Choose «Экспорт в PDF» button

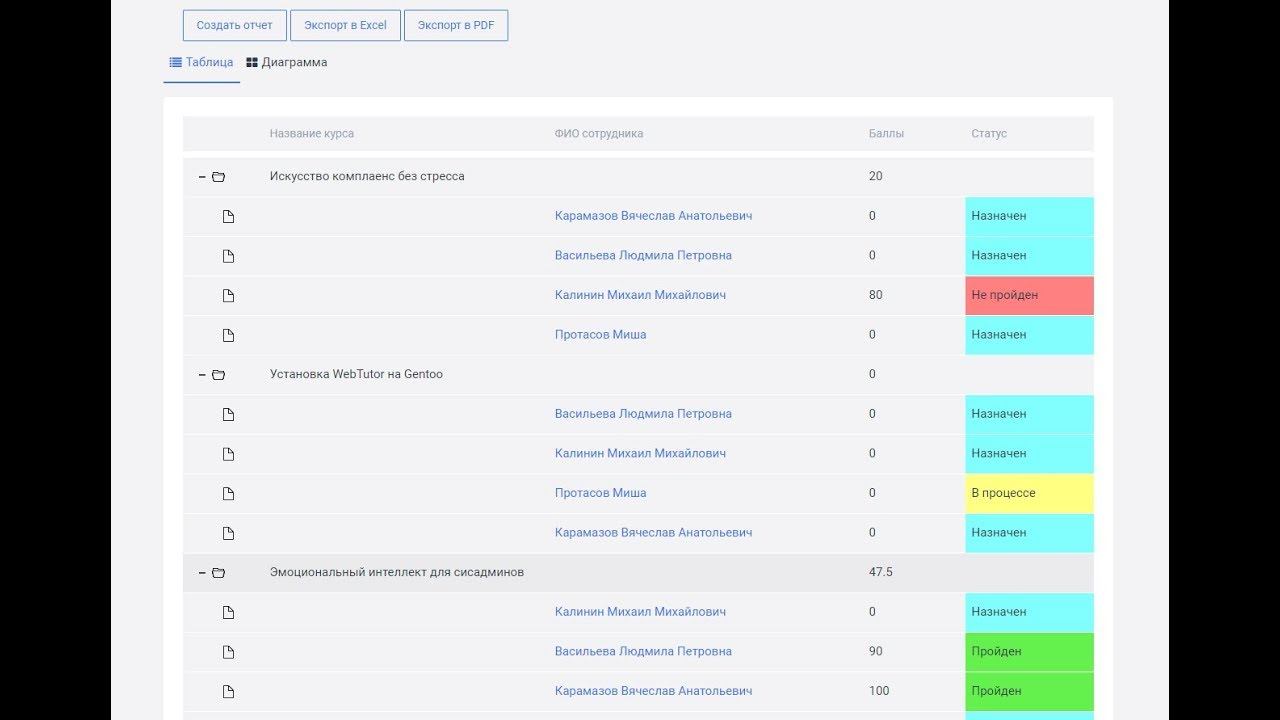click(x=456, y=25)
